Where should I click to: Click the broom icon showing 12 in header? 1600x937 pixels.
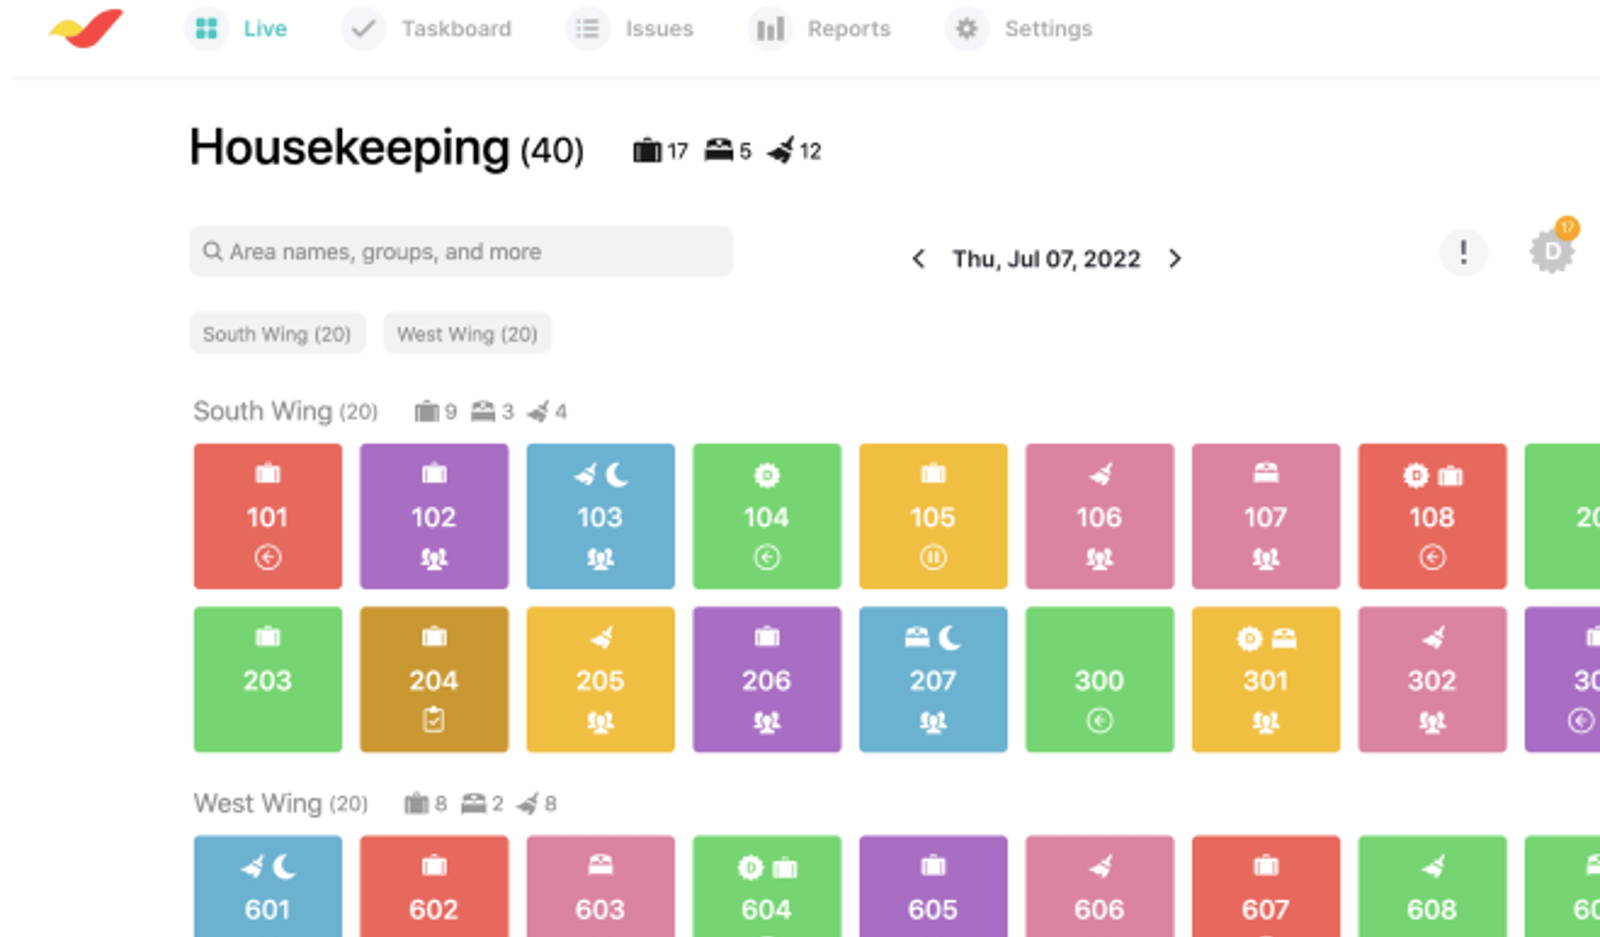coord(781,150)
